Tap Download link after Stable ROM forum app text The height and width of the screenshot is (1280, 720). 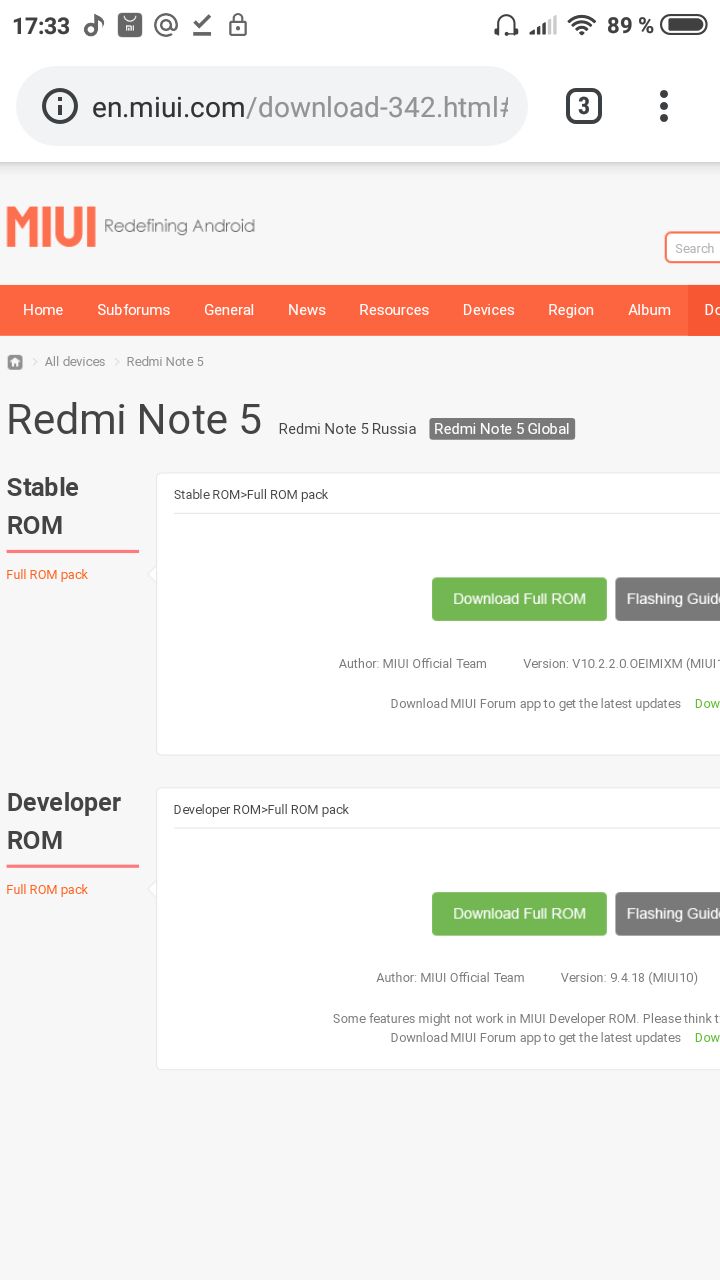(x=707, y=704)
